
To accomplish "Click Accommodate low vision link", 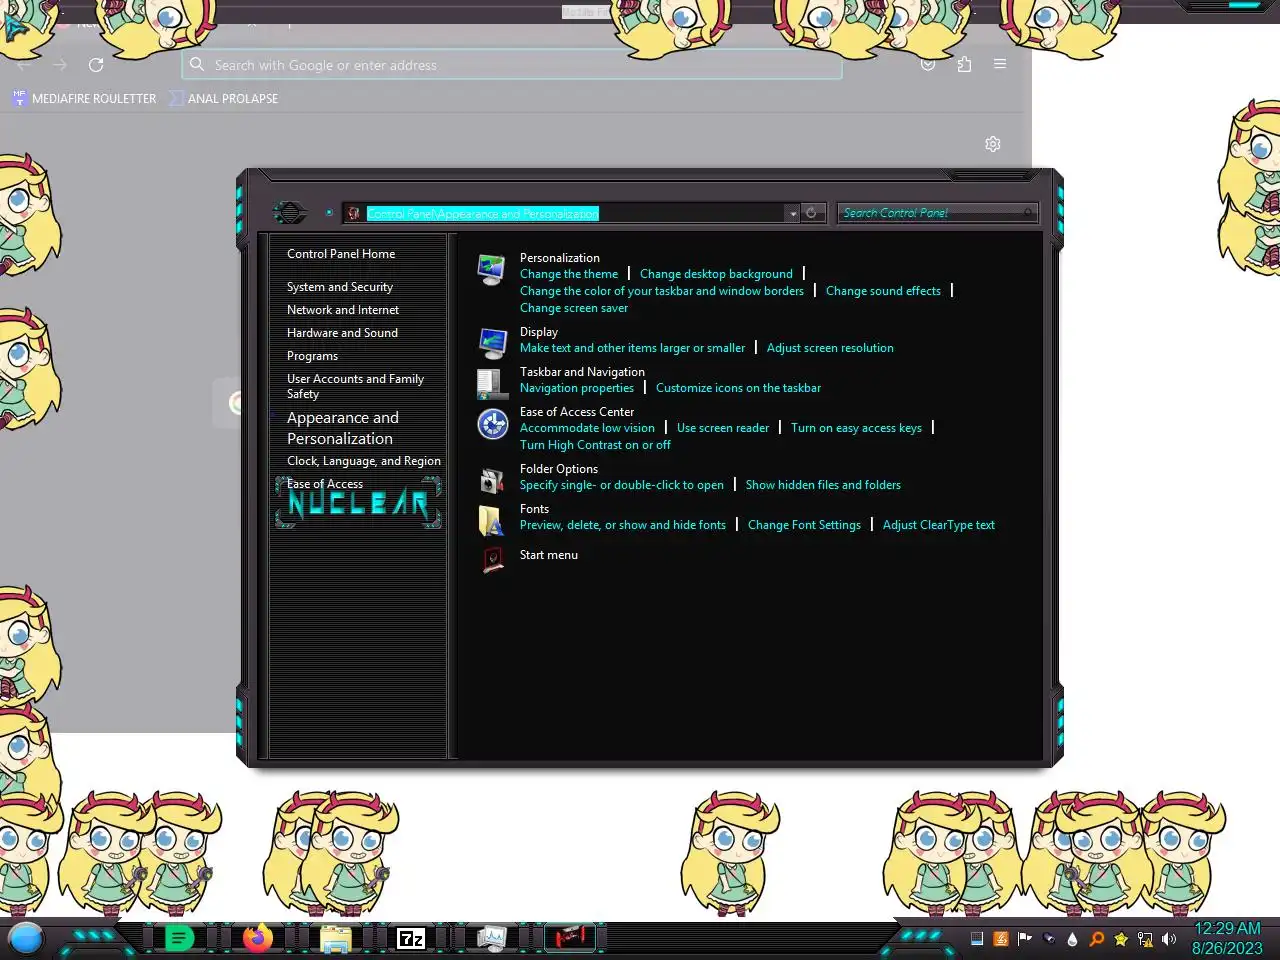I will 587,428.
